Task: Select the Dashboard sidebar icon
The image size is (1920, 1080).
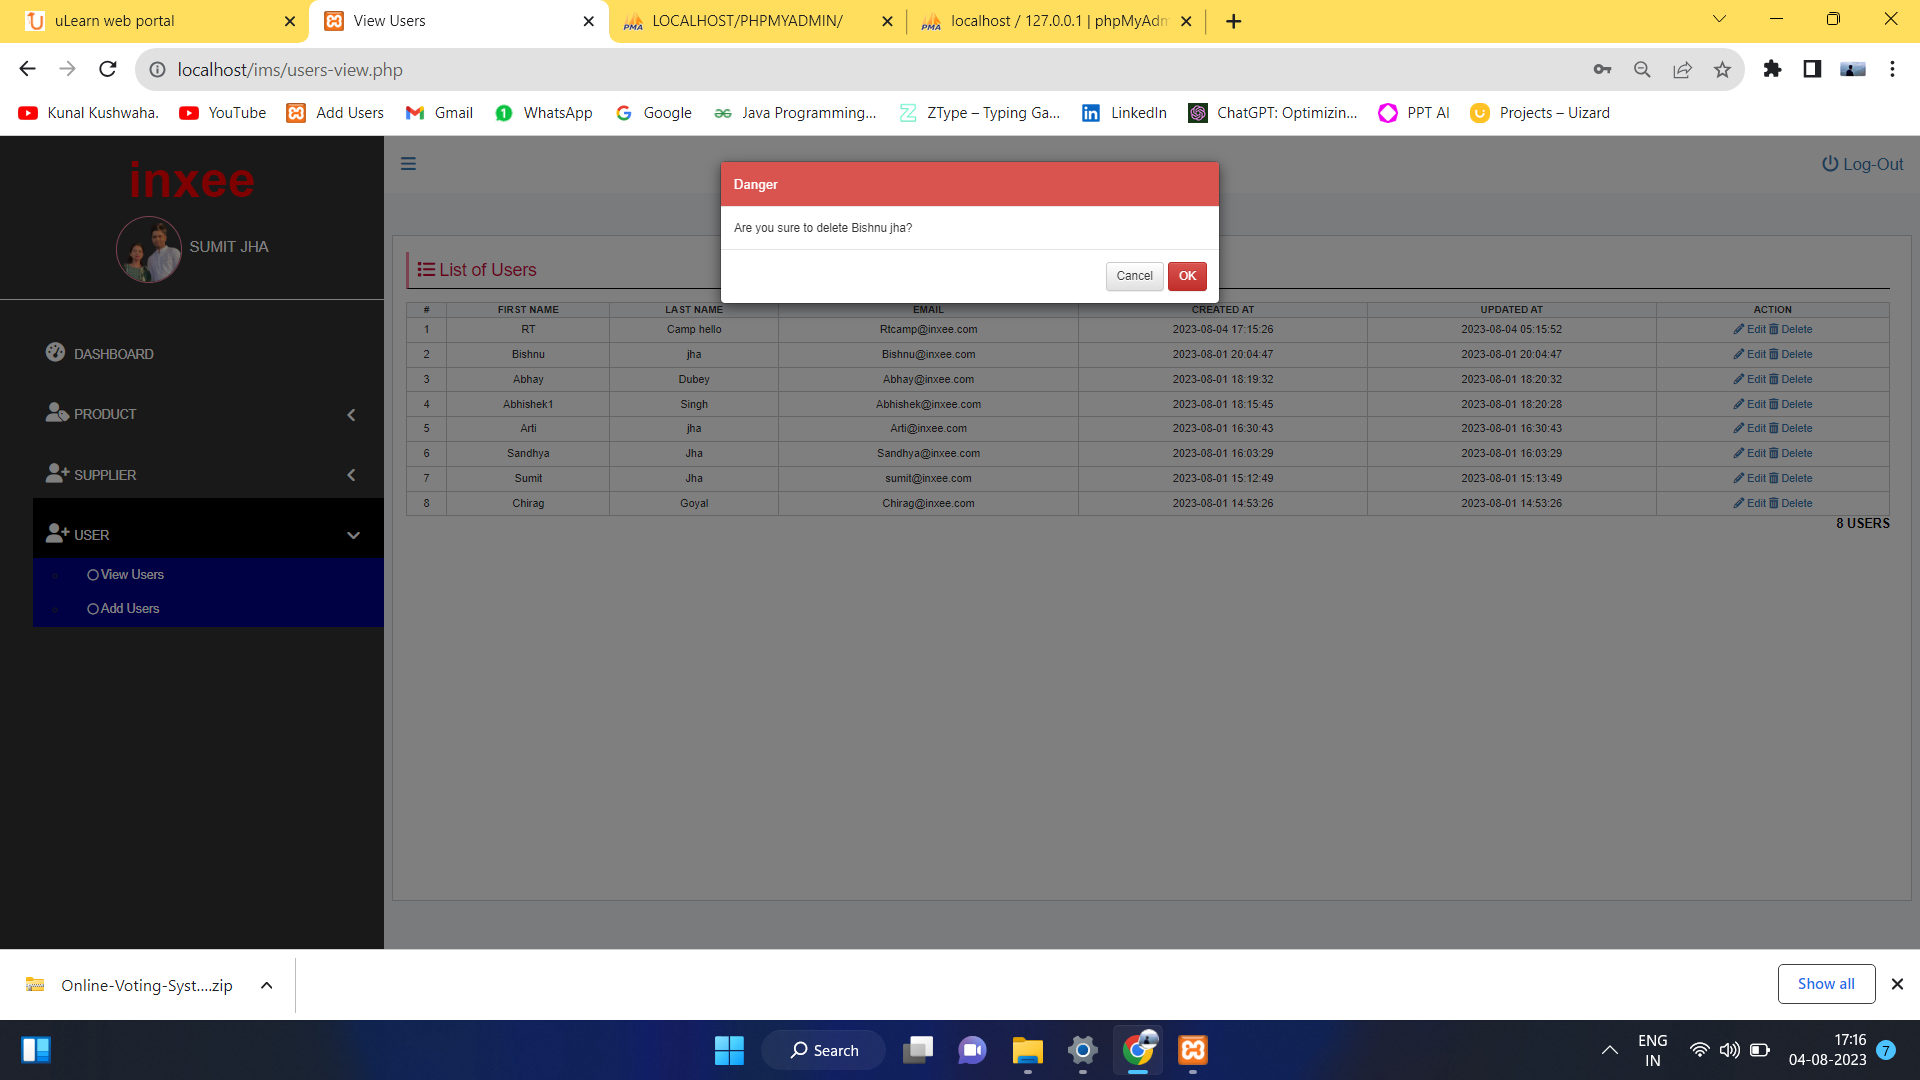Action: click(x=55, y=352)
